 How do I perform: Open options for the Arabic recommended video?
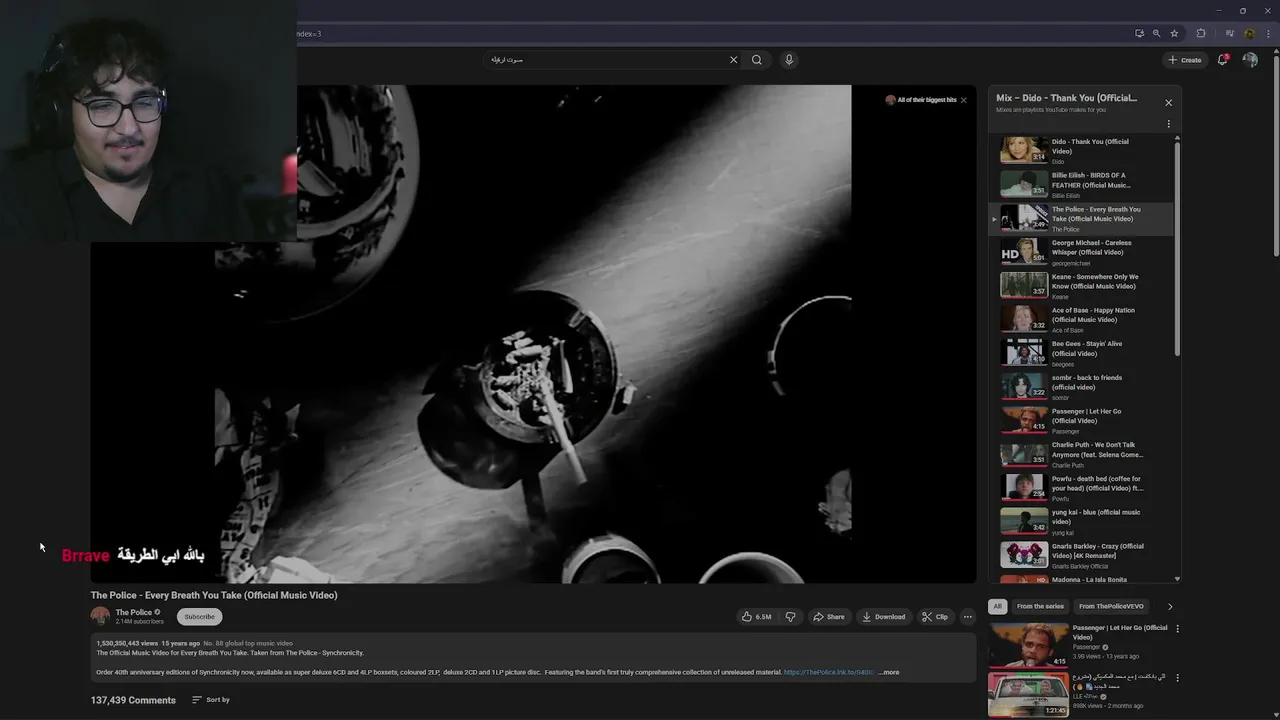pos(1177,678)
